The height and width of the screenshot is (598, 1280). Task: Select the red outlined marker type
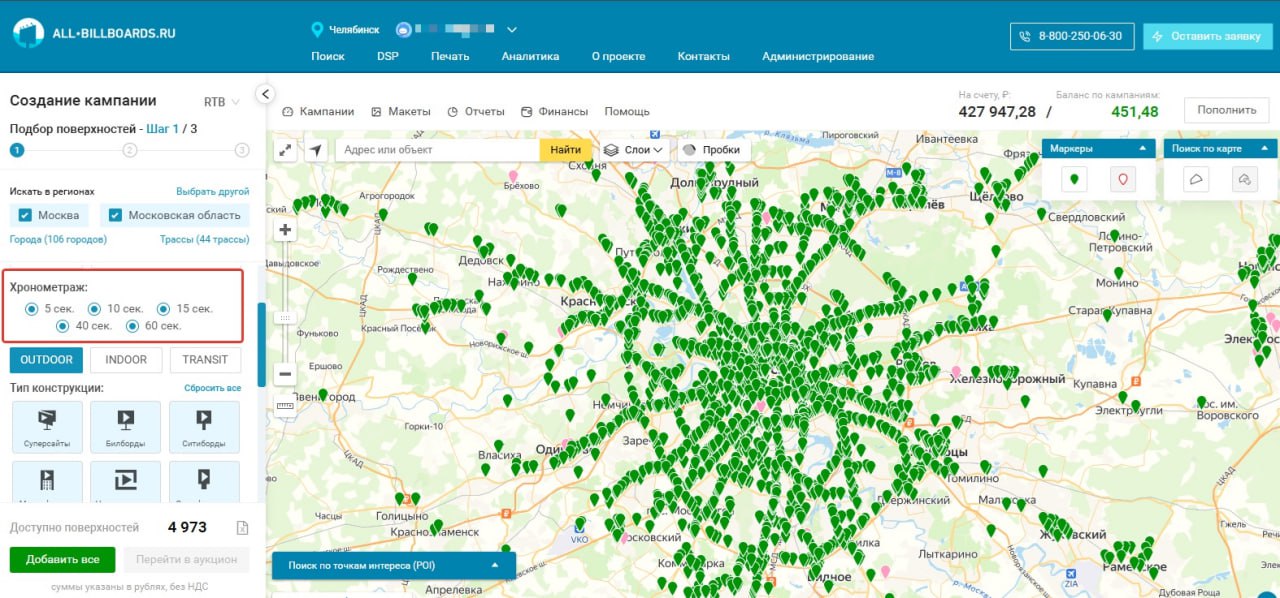[1122, 180]
